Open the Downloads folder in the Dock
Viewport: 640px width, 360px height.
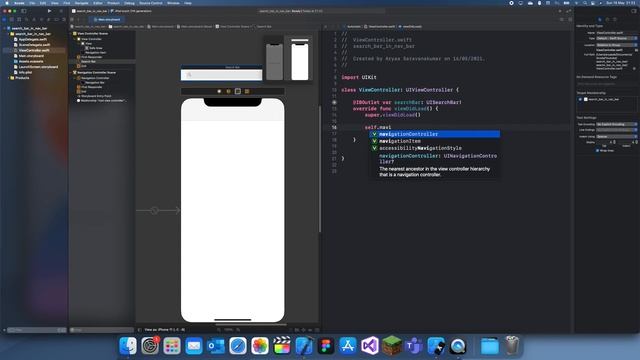[489, 346]
